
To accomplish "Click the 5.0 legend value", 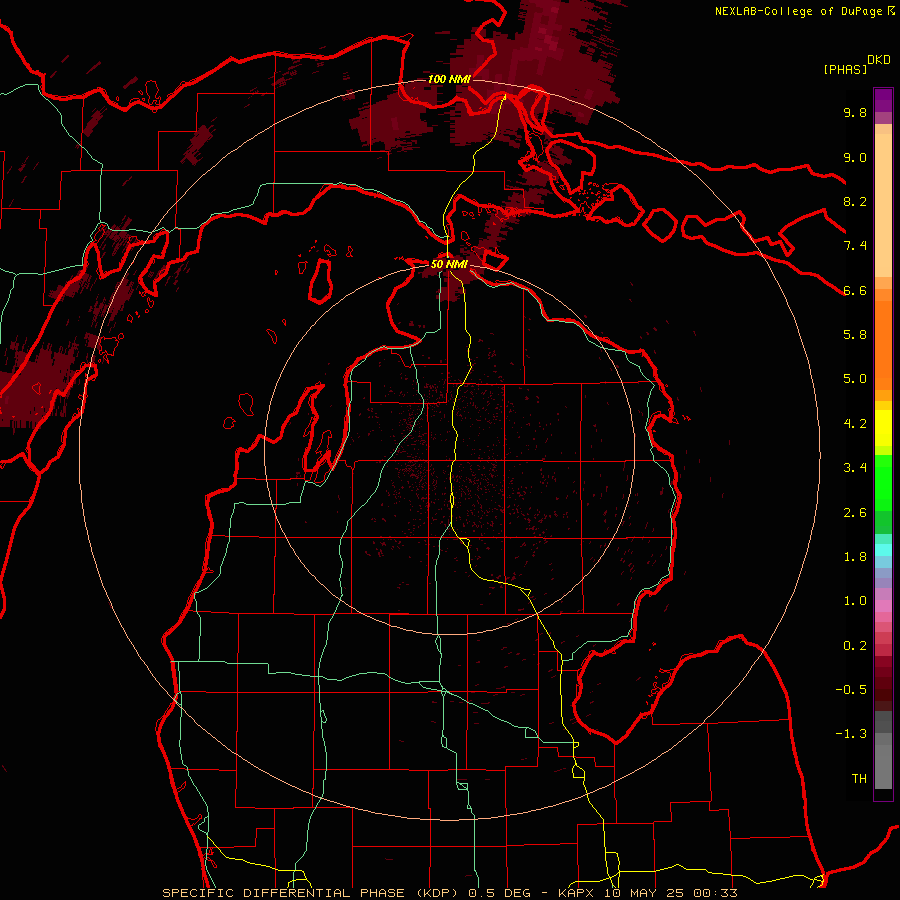I will [x=855, y=379].
